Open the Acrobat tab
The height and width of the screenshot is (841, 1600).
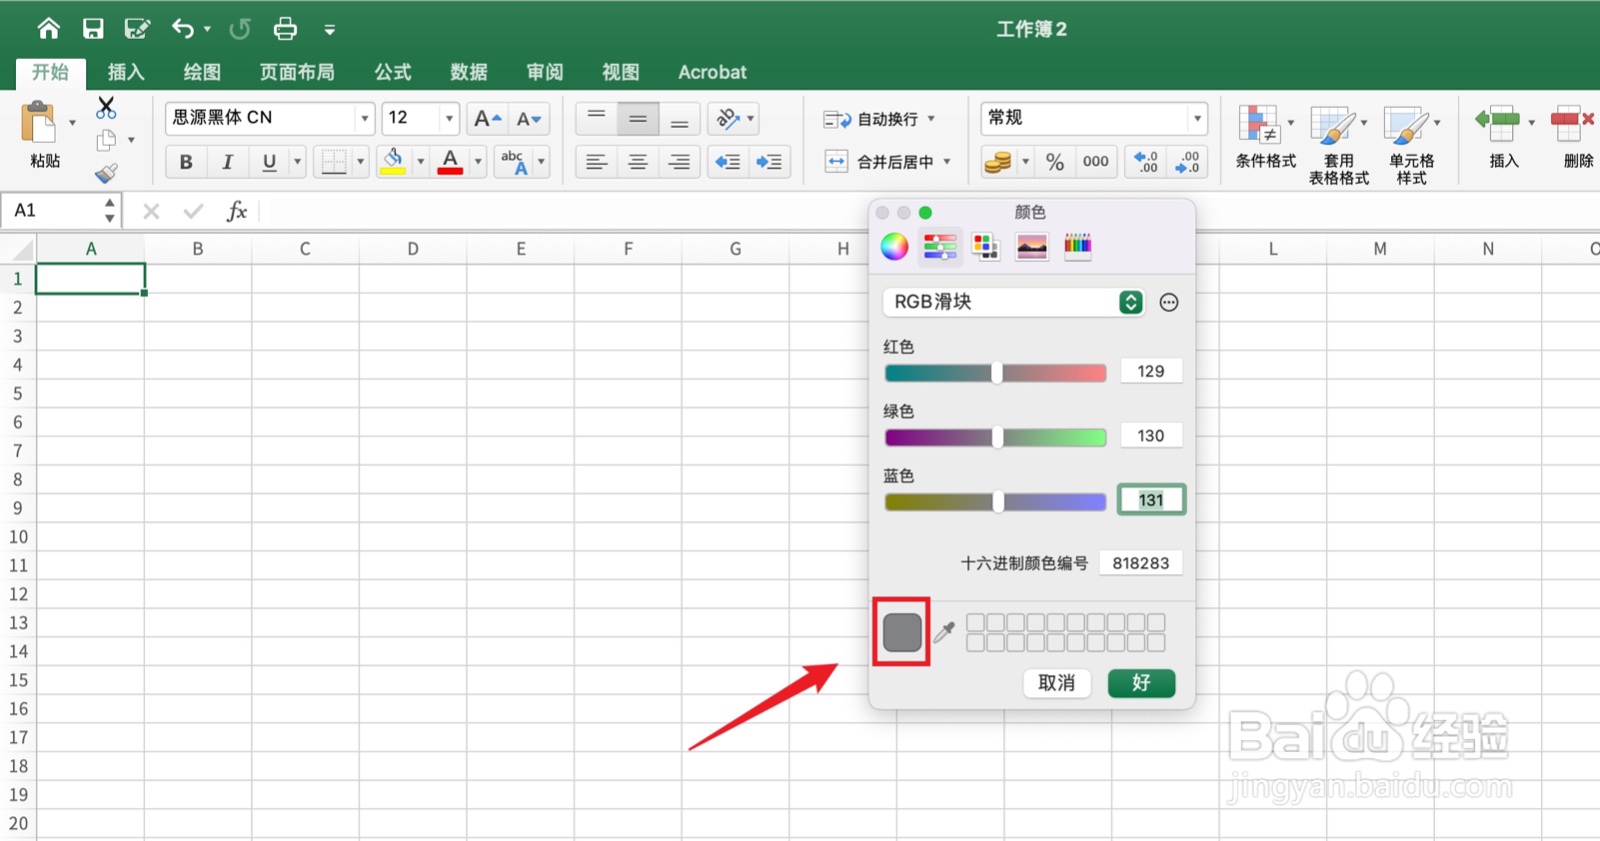click(x=712, y=72)
